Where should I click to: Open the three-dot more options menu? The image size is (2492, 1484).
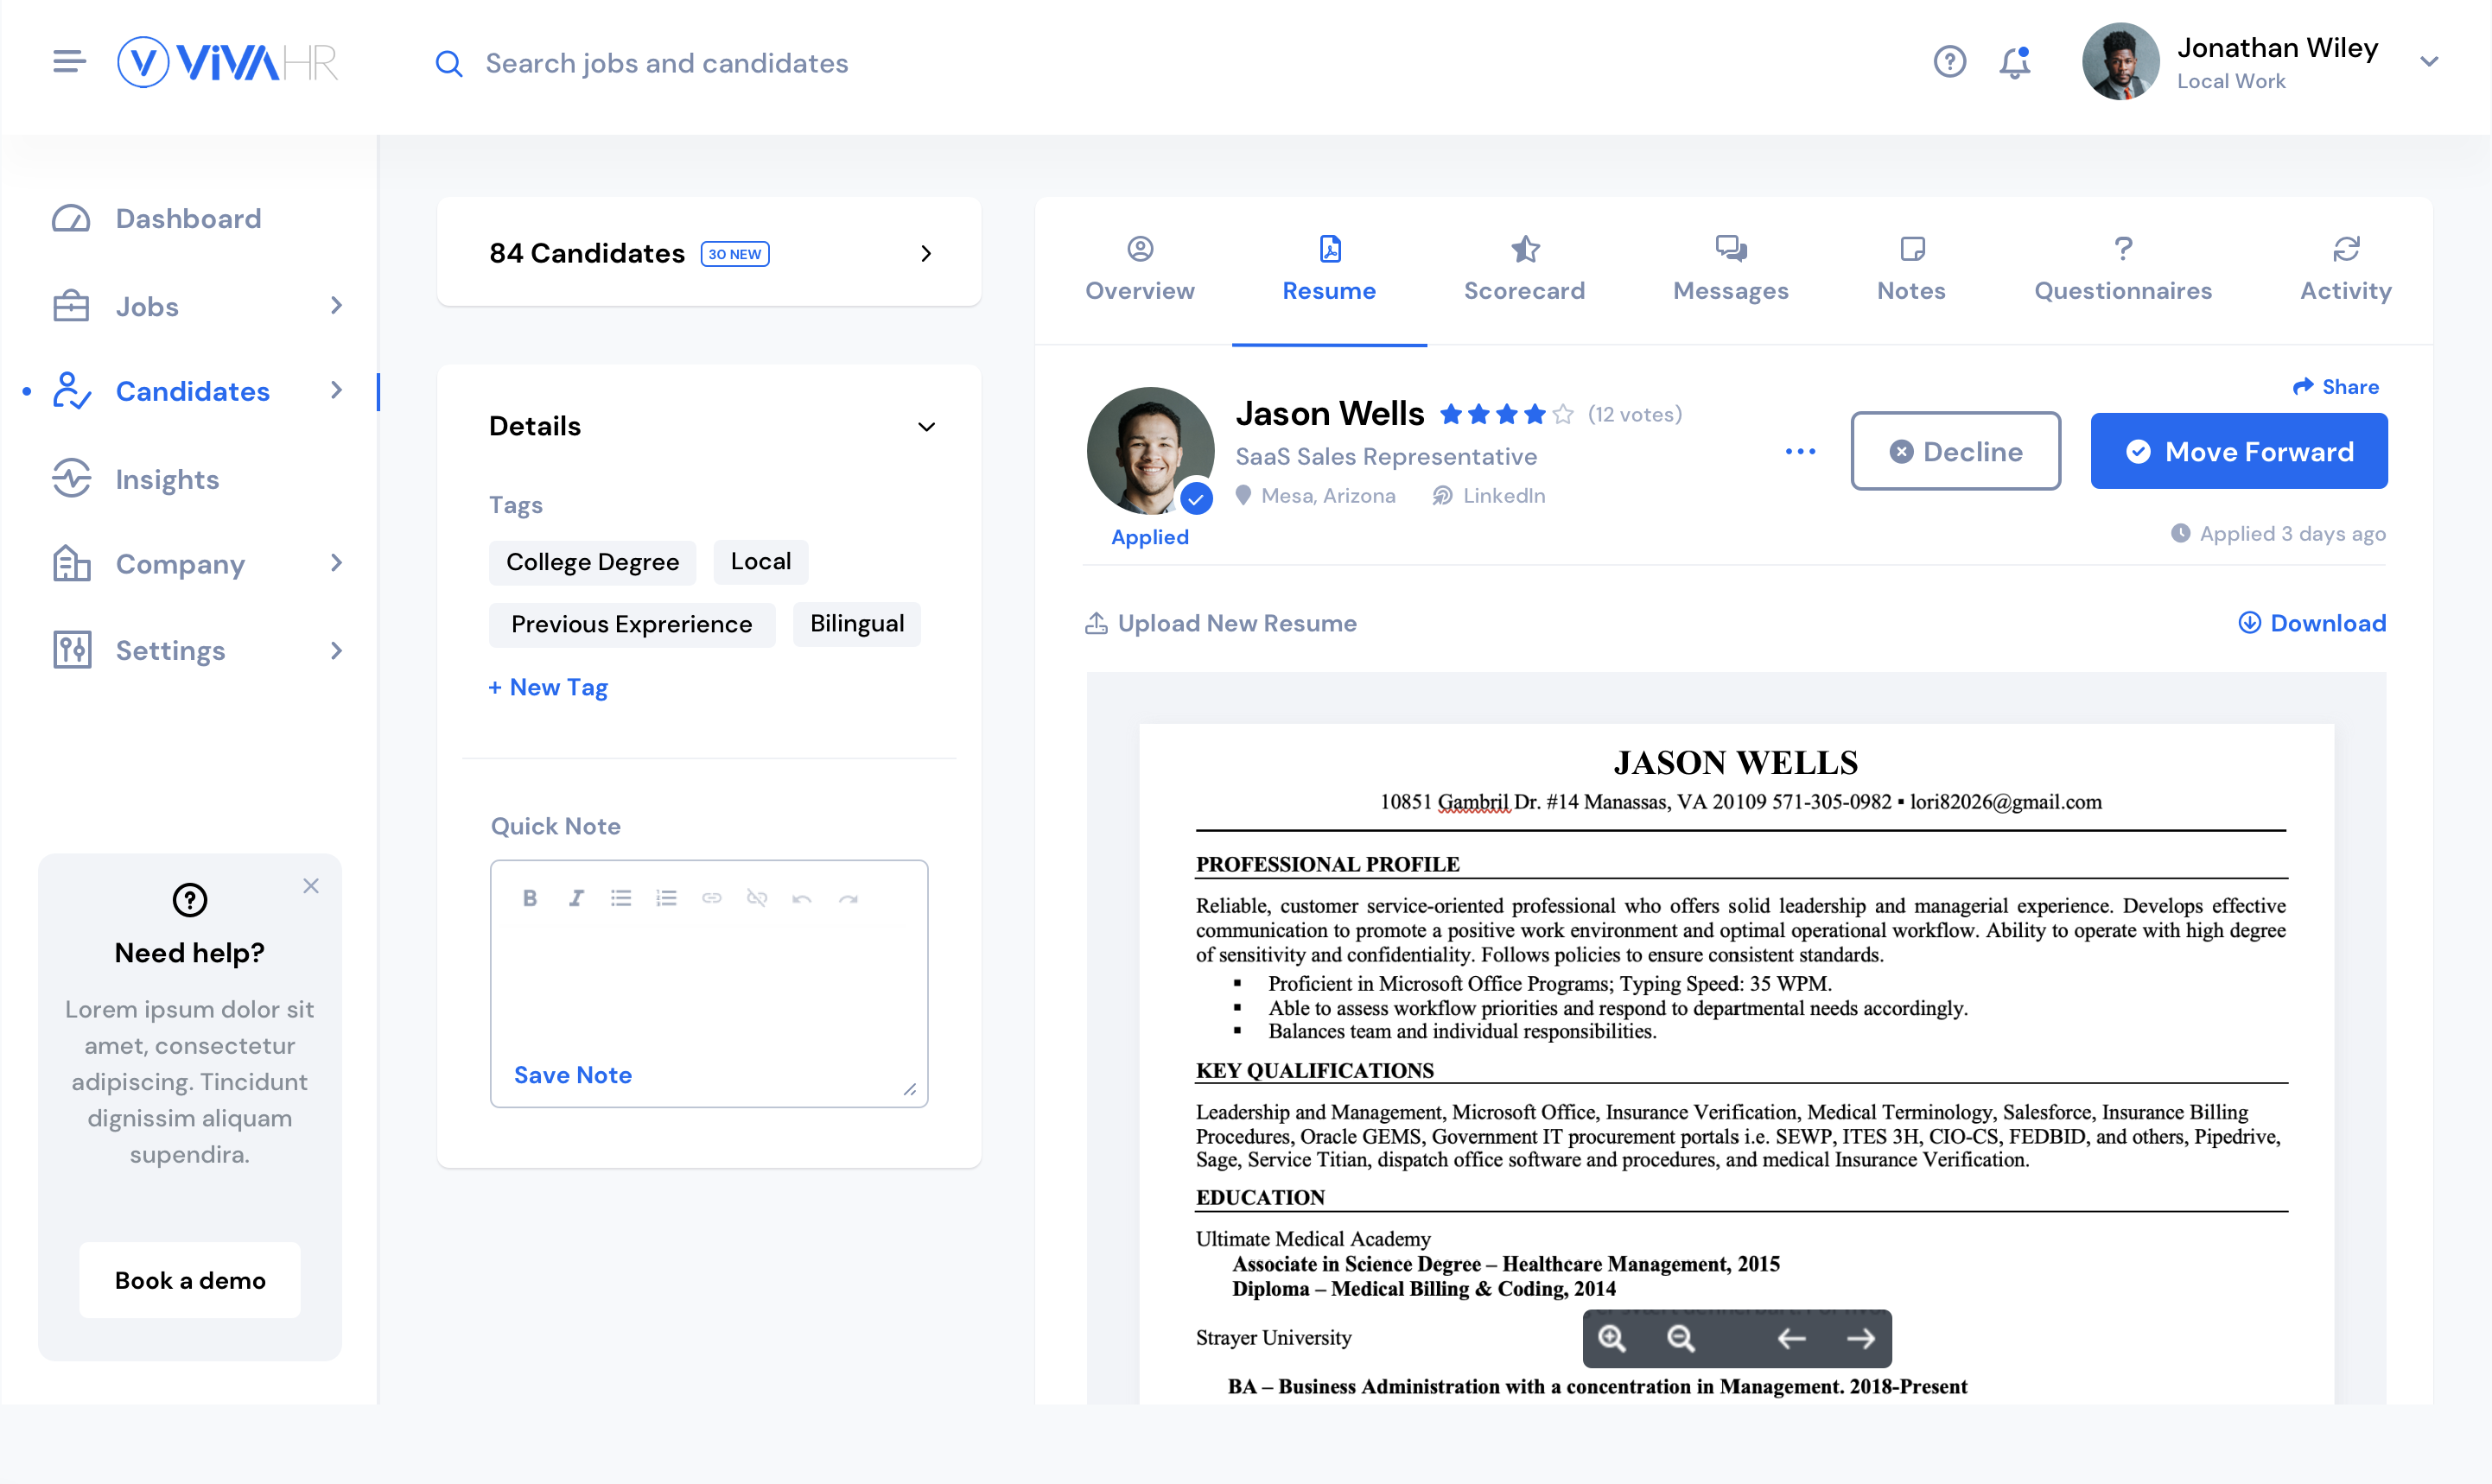(x=1800, y=451)
